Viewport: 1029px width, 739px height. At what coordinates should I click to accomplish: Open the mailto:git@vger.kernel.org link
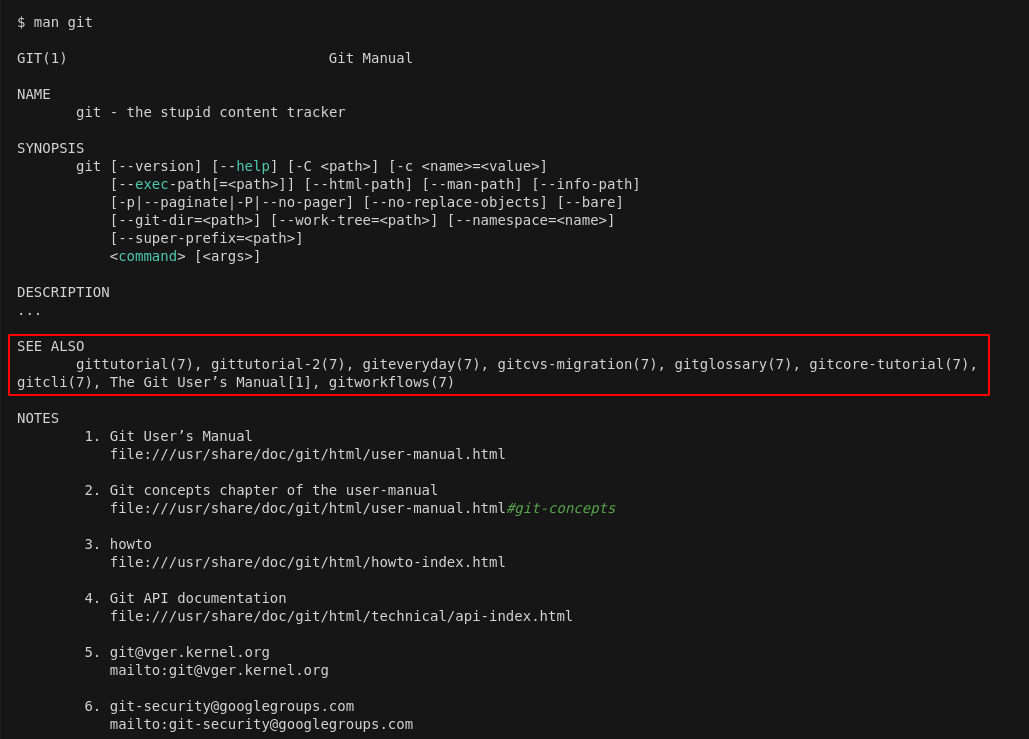(219, 671)
